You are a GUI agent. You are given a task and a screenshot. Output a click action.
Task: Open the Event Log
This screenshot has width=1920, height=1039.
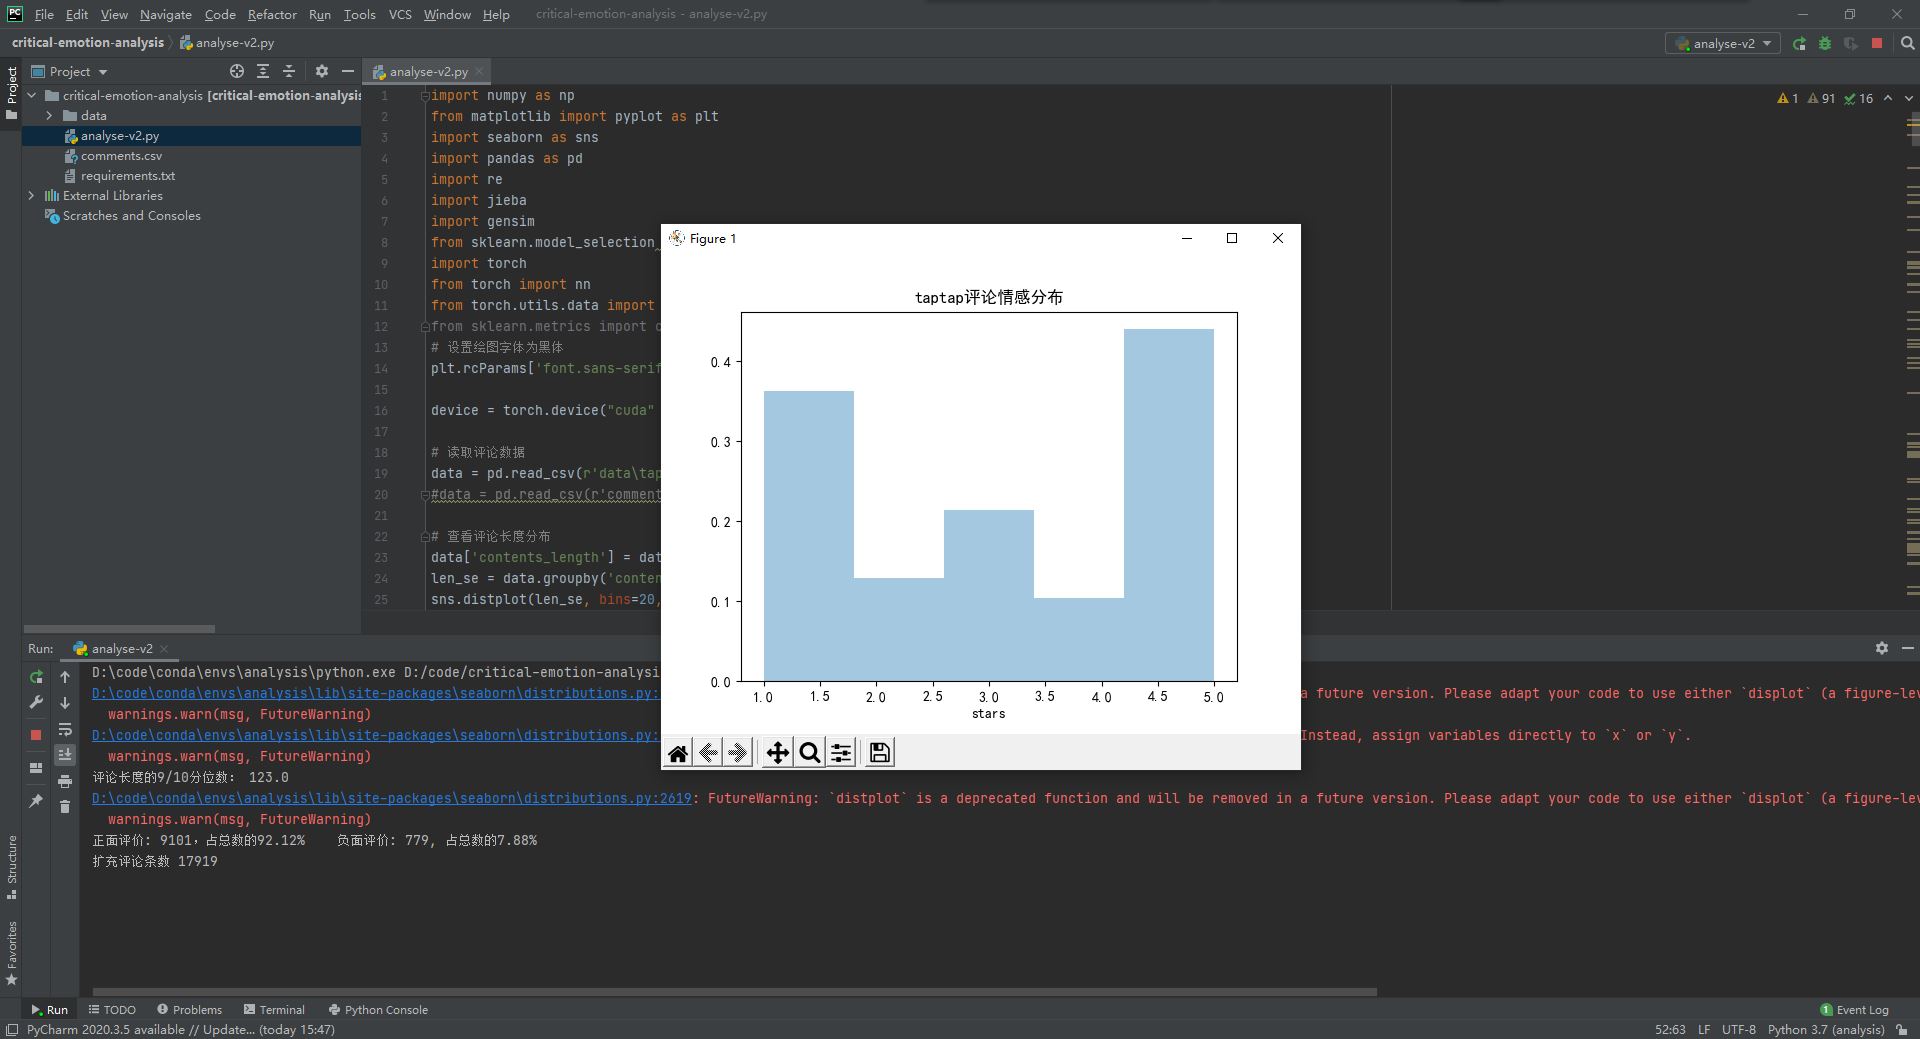point(1854,1010)
